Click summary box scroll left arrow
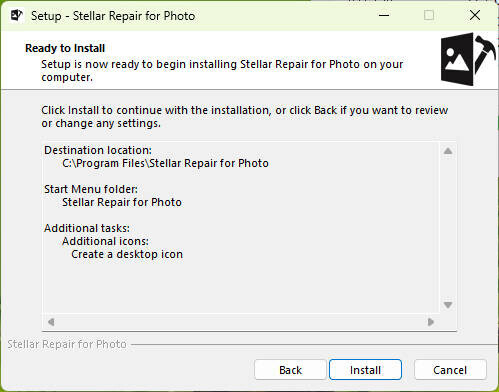 point(51,322)
